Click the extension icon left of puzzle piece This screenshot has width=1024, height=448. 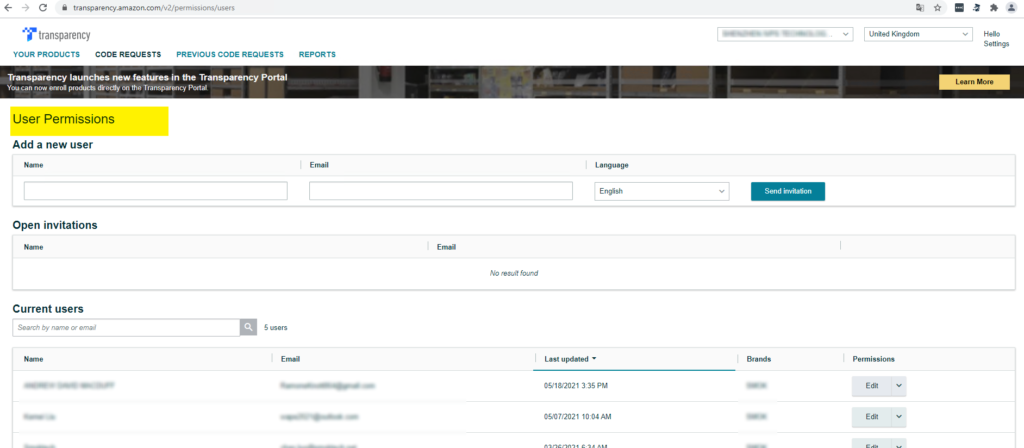coord(977,8)
